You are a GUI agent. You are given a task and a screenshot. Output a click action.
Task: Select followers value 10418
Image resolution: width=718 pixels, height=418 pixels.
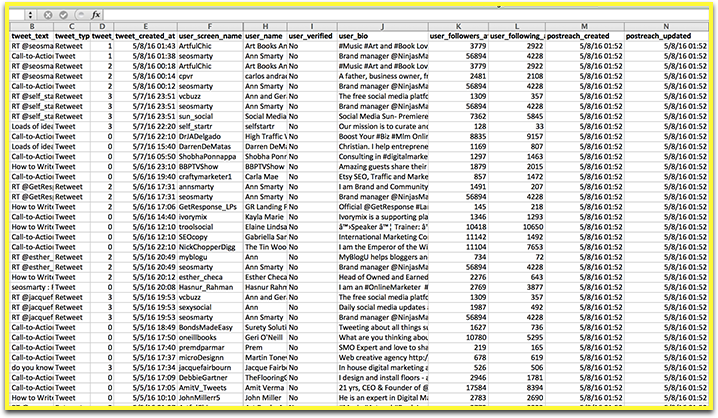click(x=458, y=227)
